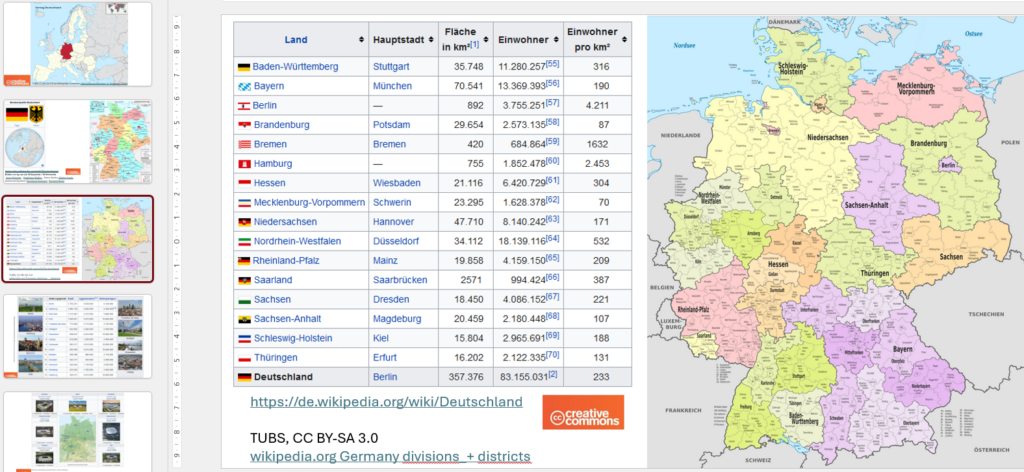Click the Thüringen flag icon

243,358
